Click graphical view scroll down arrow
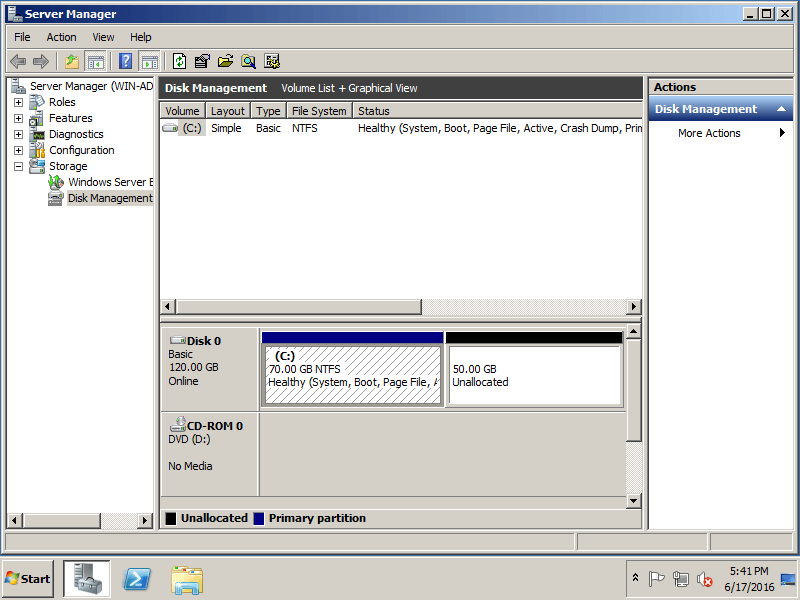Viewport: 800px width, 600px height. (x=633, y=501)
